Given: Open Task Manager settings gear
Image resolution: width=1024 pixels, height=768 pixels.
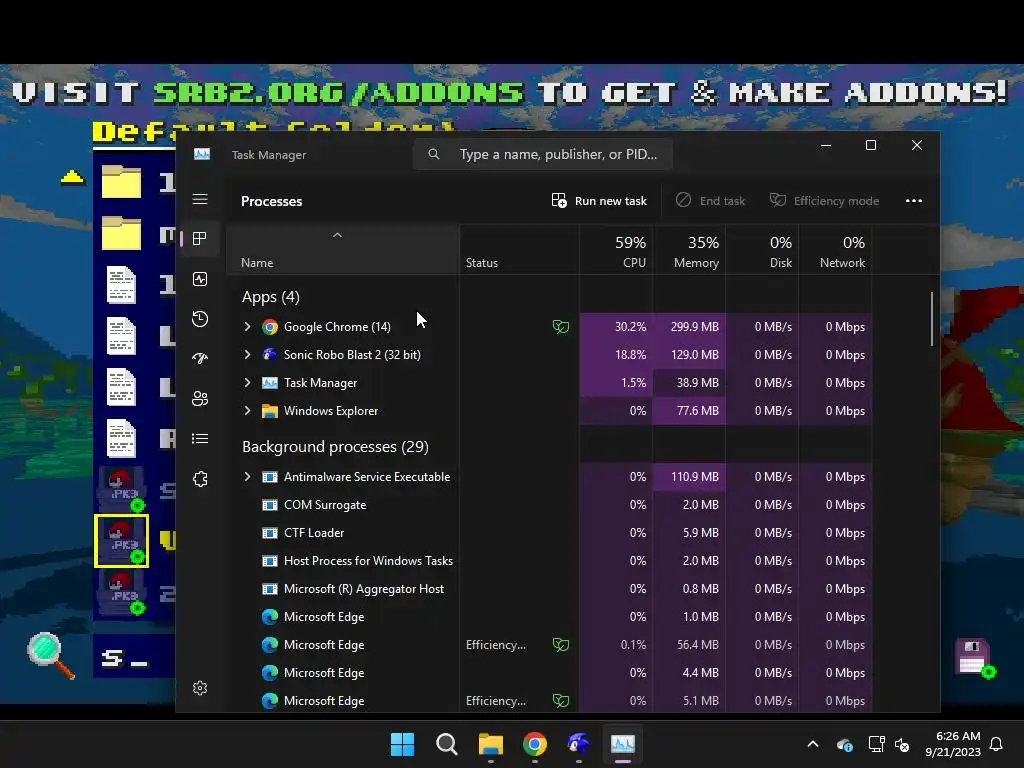Looking at the screenshot, I should point(200,688).
